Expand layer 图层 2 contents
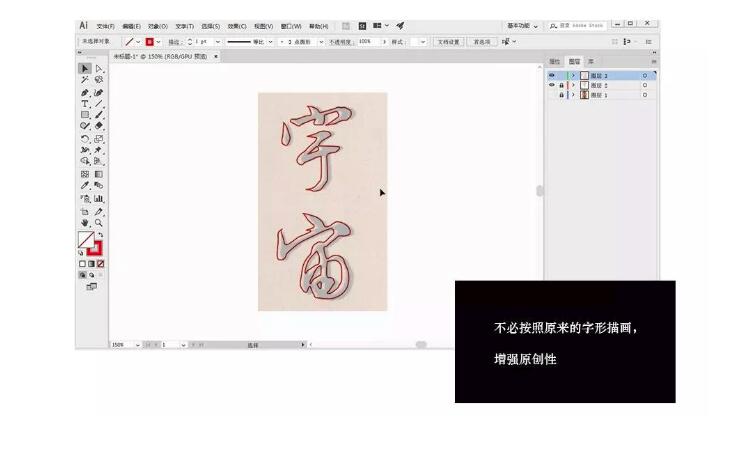 (x=573, y=85)
